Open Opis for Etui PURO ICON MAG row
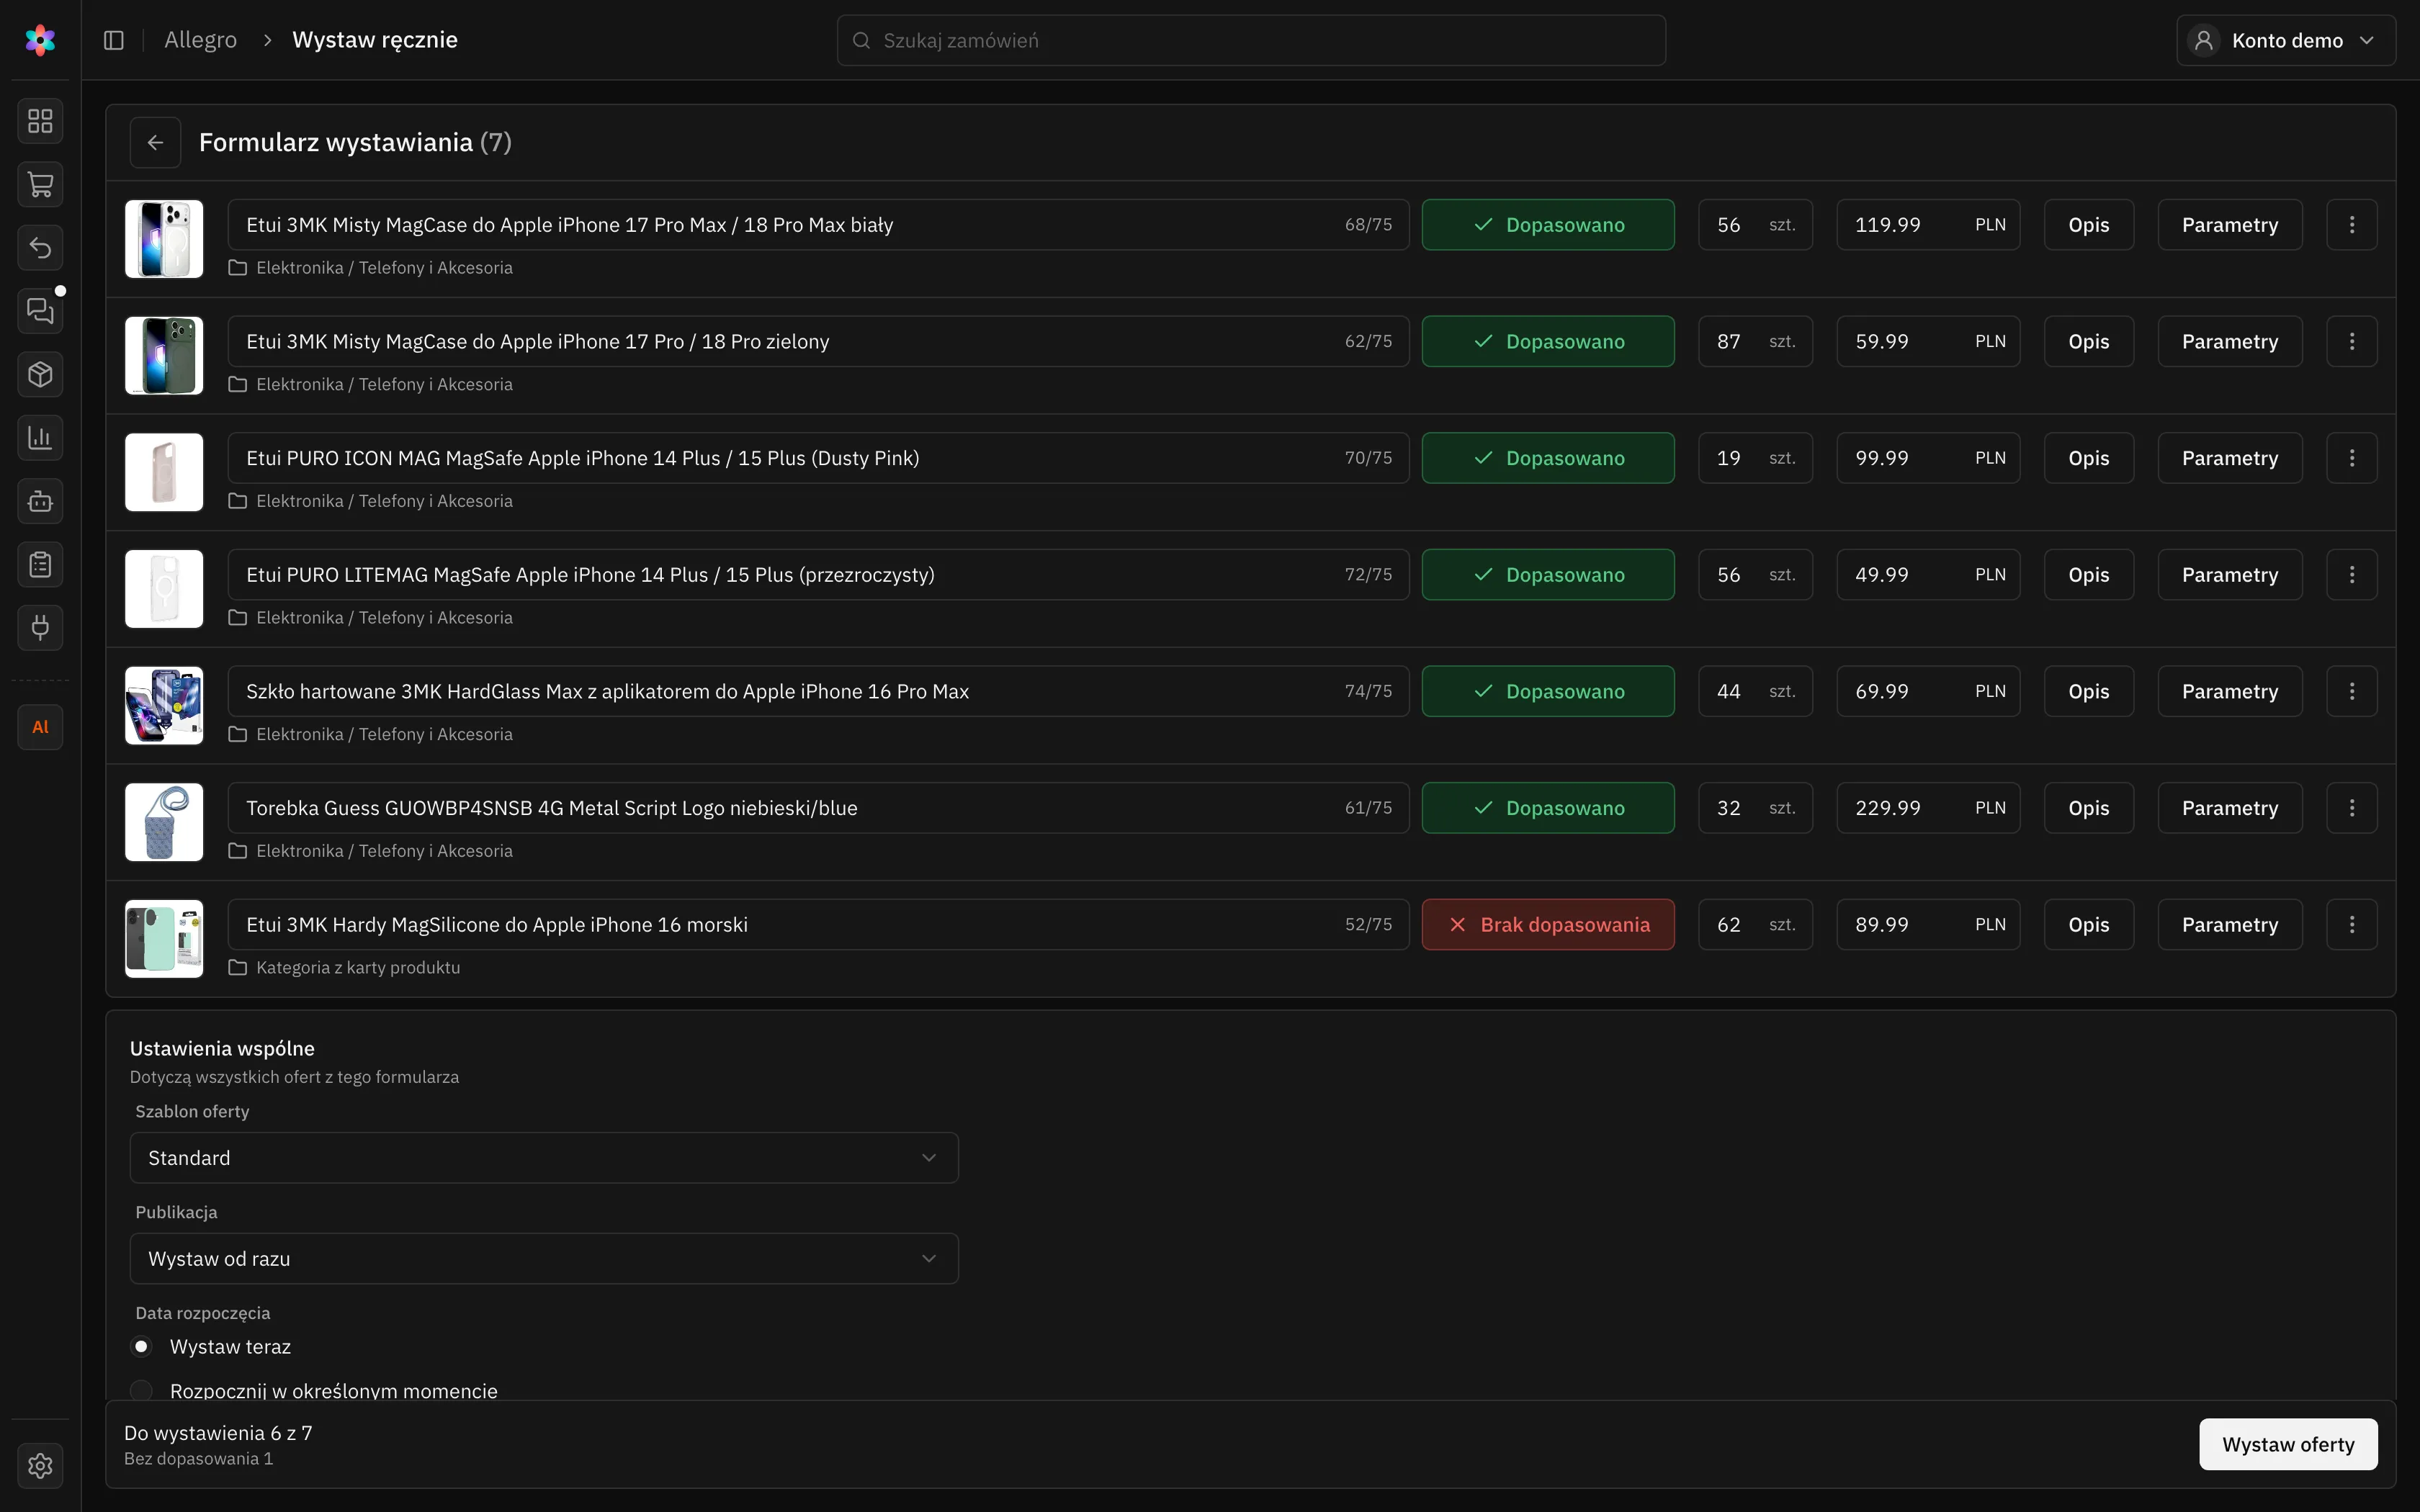Viewport: 2420px width, 1512px height. [2089, 458]
